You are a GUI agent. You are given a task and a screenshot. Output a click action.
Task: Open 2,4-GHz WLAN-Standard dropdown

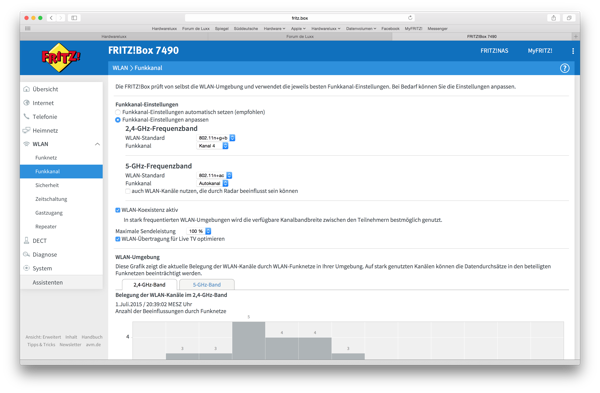pos(216,138)
